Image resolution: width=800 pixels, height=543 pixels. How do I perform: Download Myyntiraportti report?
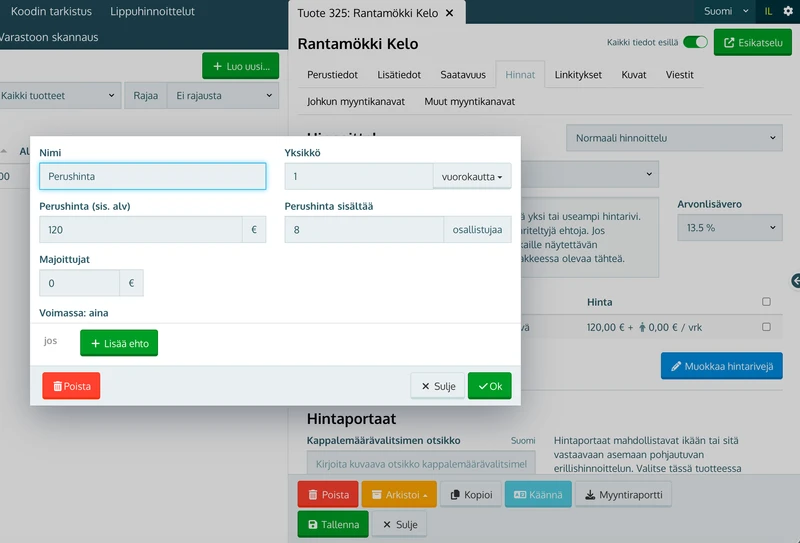tap(623, 495)
